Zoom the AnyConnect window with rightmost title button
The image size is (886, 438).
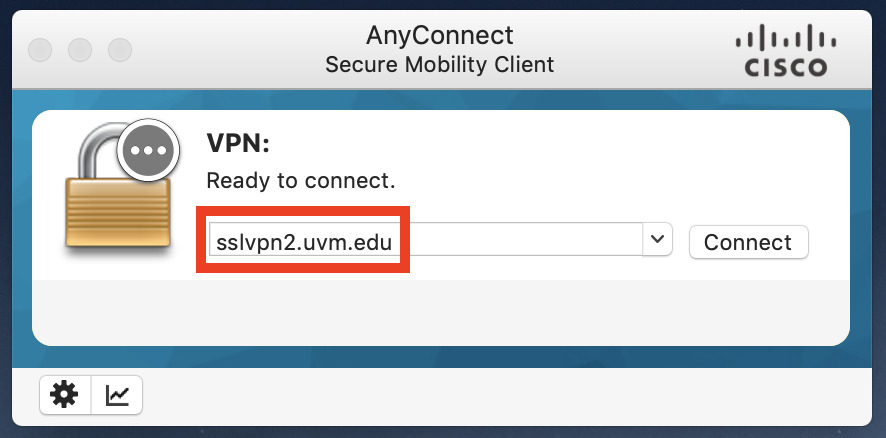[x=120, y=49]
